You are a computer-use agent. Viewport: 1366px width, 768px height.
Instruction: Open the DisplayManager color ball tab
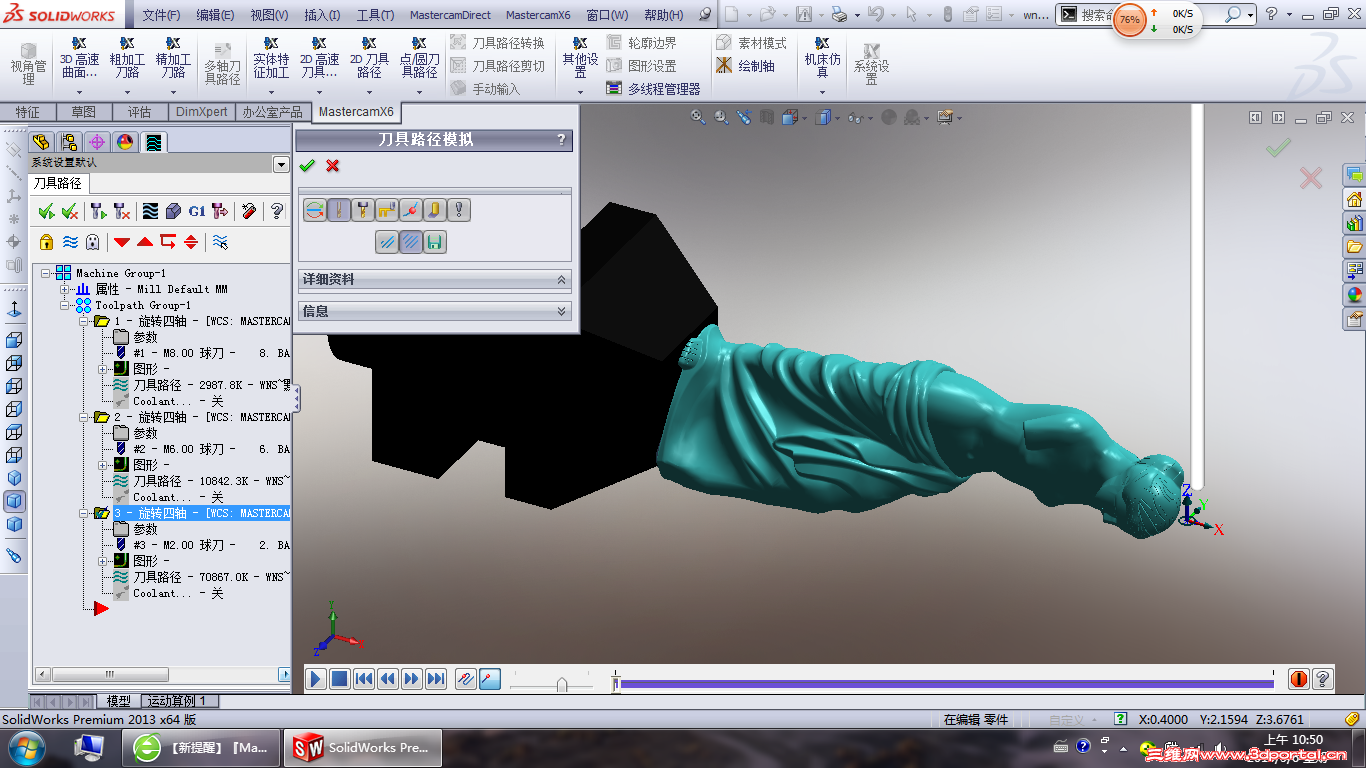125,141
